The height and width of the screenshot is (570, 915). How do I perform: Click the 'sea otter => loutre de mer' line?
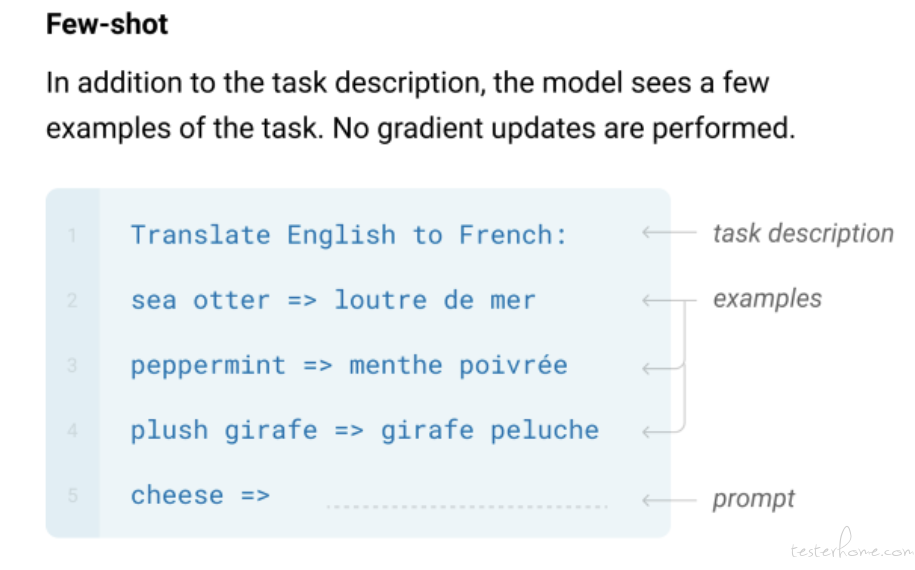333,300
